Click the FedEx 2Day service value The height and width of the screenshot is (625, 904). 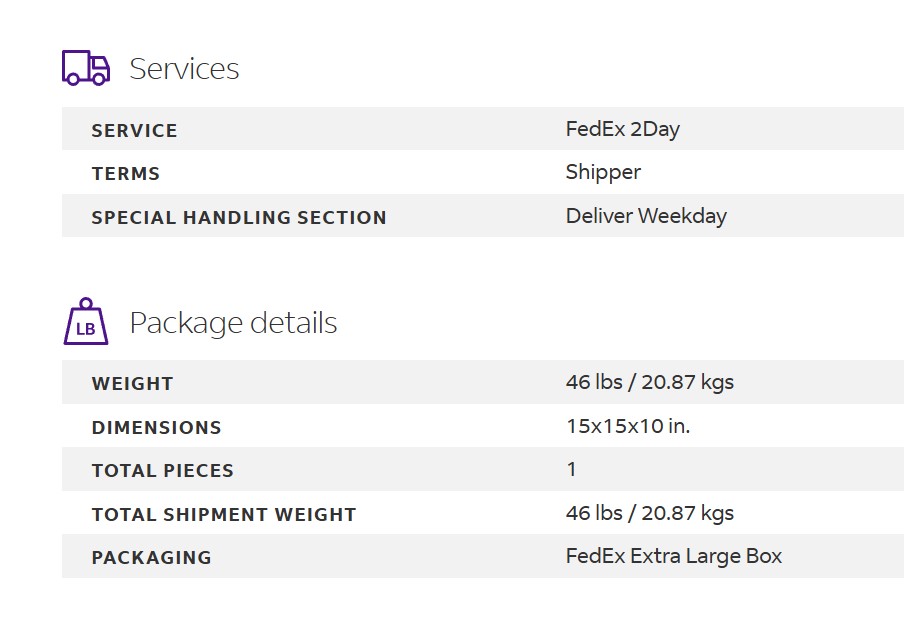(x=623, y=129)
